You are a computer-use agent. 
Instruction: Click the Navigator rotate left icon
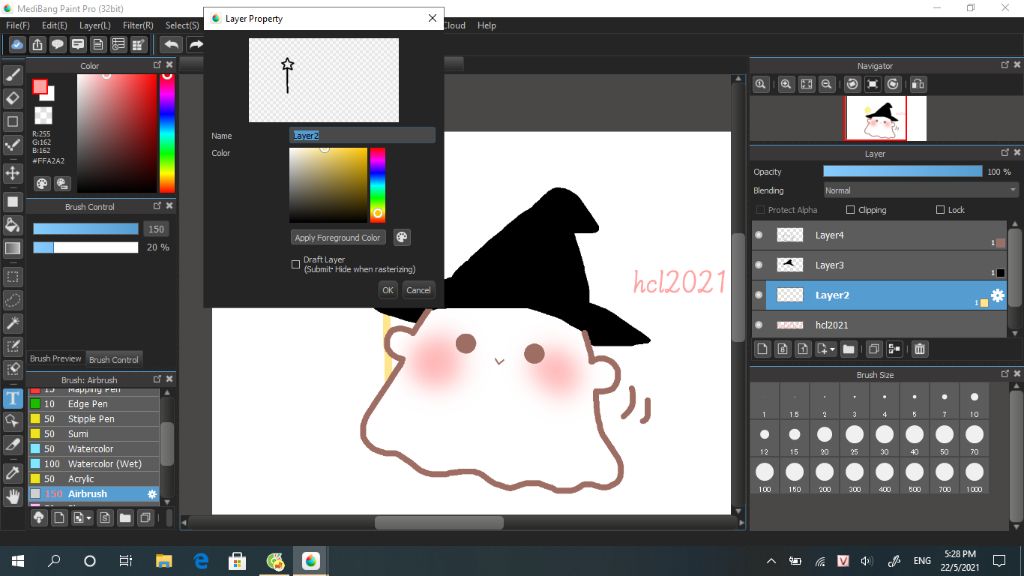click(852, 84)
